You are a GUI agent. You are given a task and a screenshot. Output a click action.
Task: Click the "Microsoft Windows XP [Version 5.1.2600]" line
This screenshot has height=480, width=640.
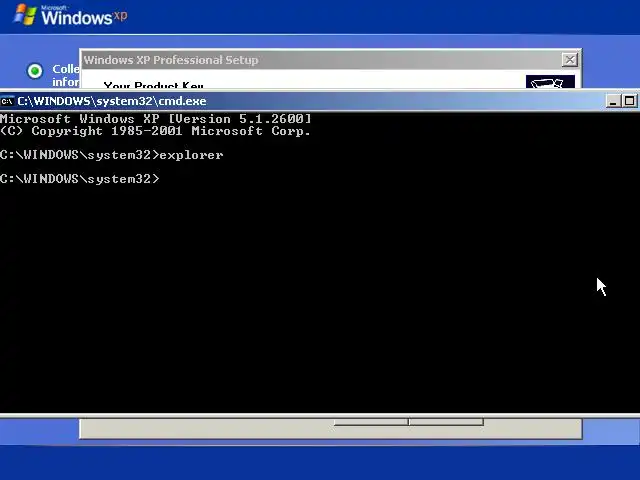pos(156,119)
